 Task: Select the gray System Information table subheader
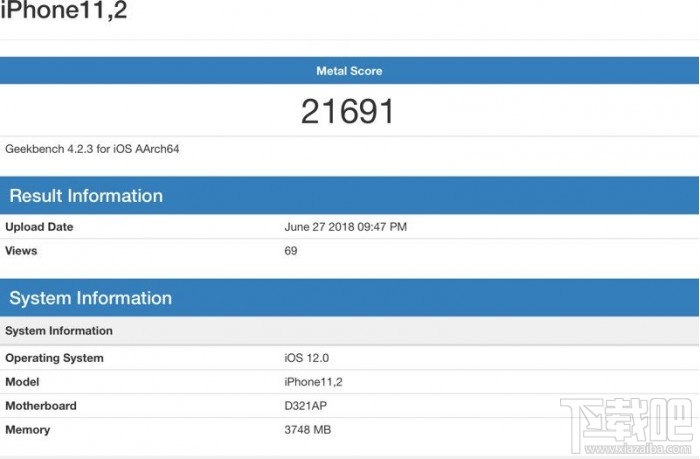pos(349,331)
